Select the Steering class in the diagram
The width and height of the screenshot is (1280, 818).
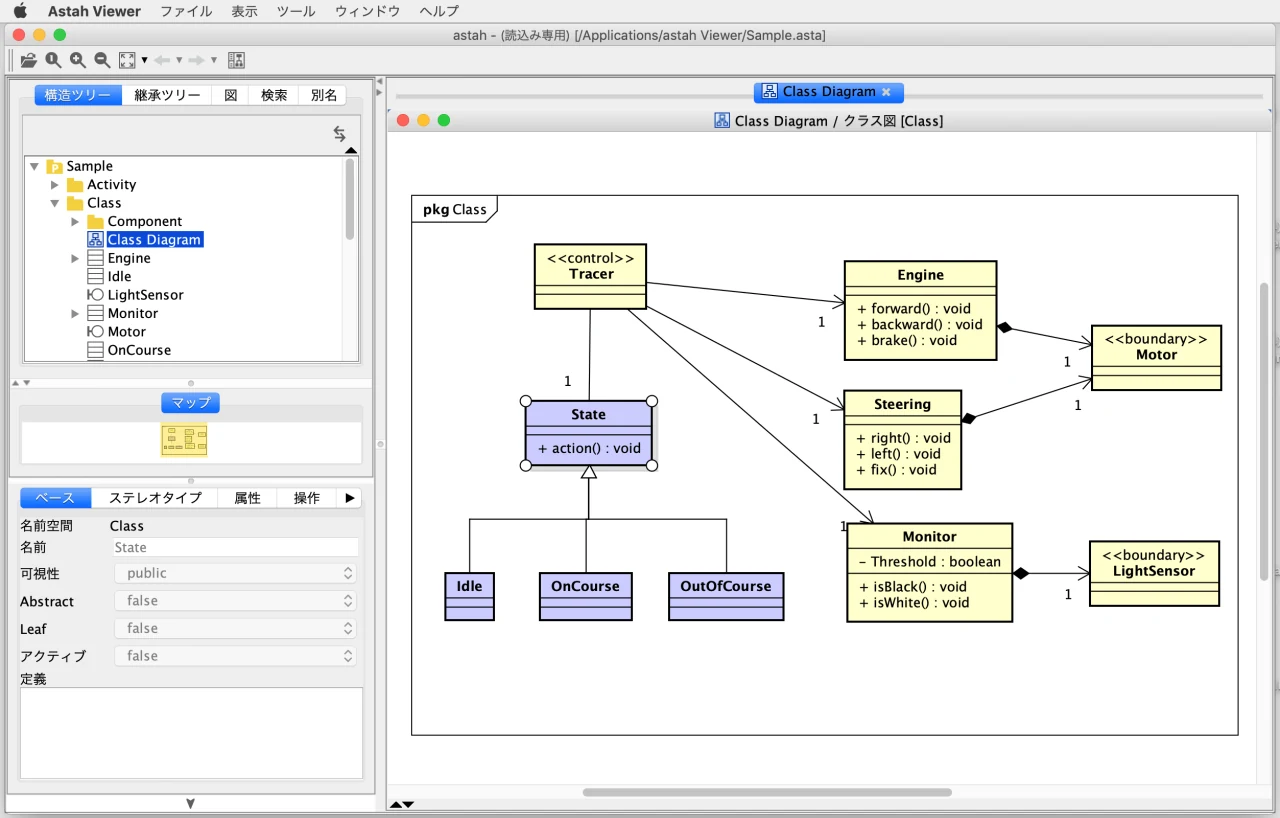[x=902, y=440]
